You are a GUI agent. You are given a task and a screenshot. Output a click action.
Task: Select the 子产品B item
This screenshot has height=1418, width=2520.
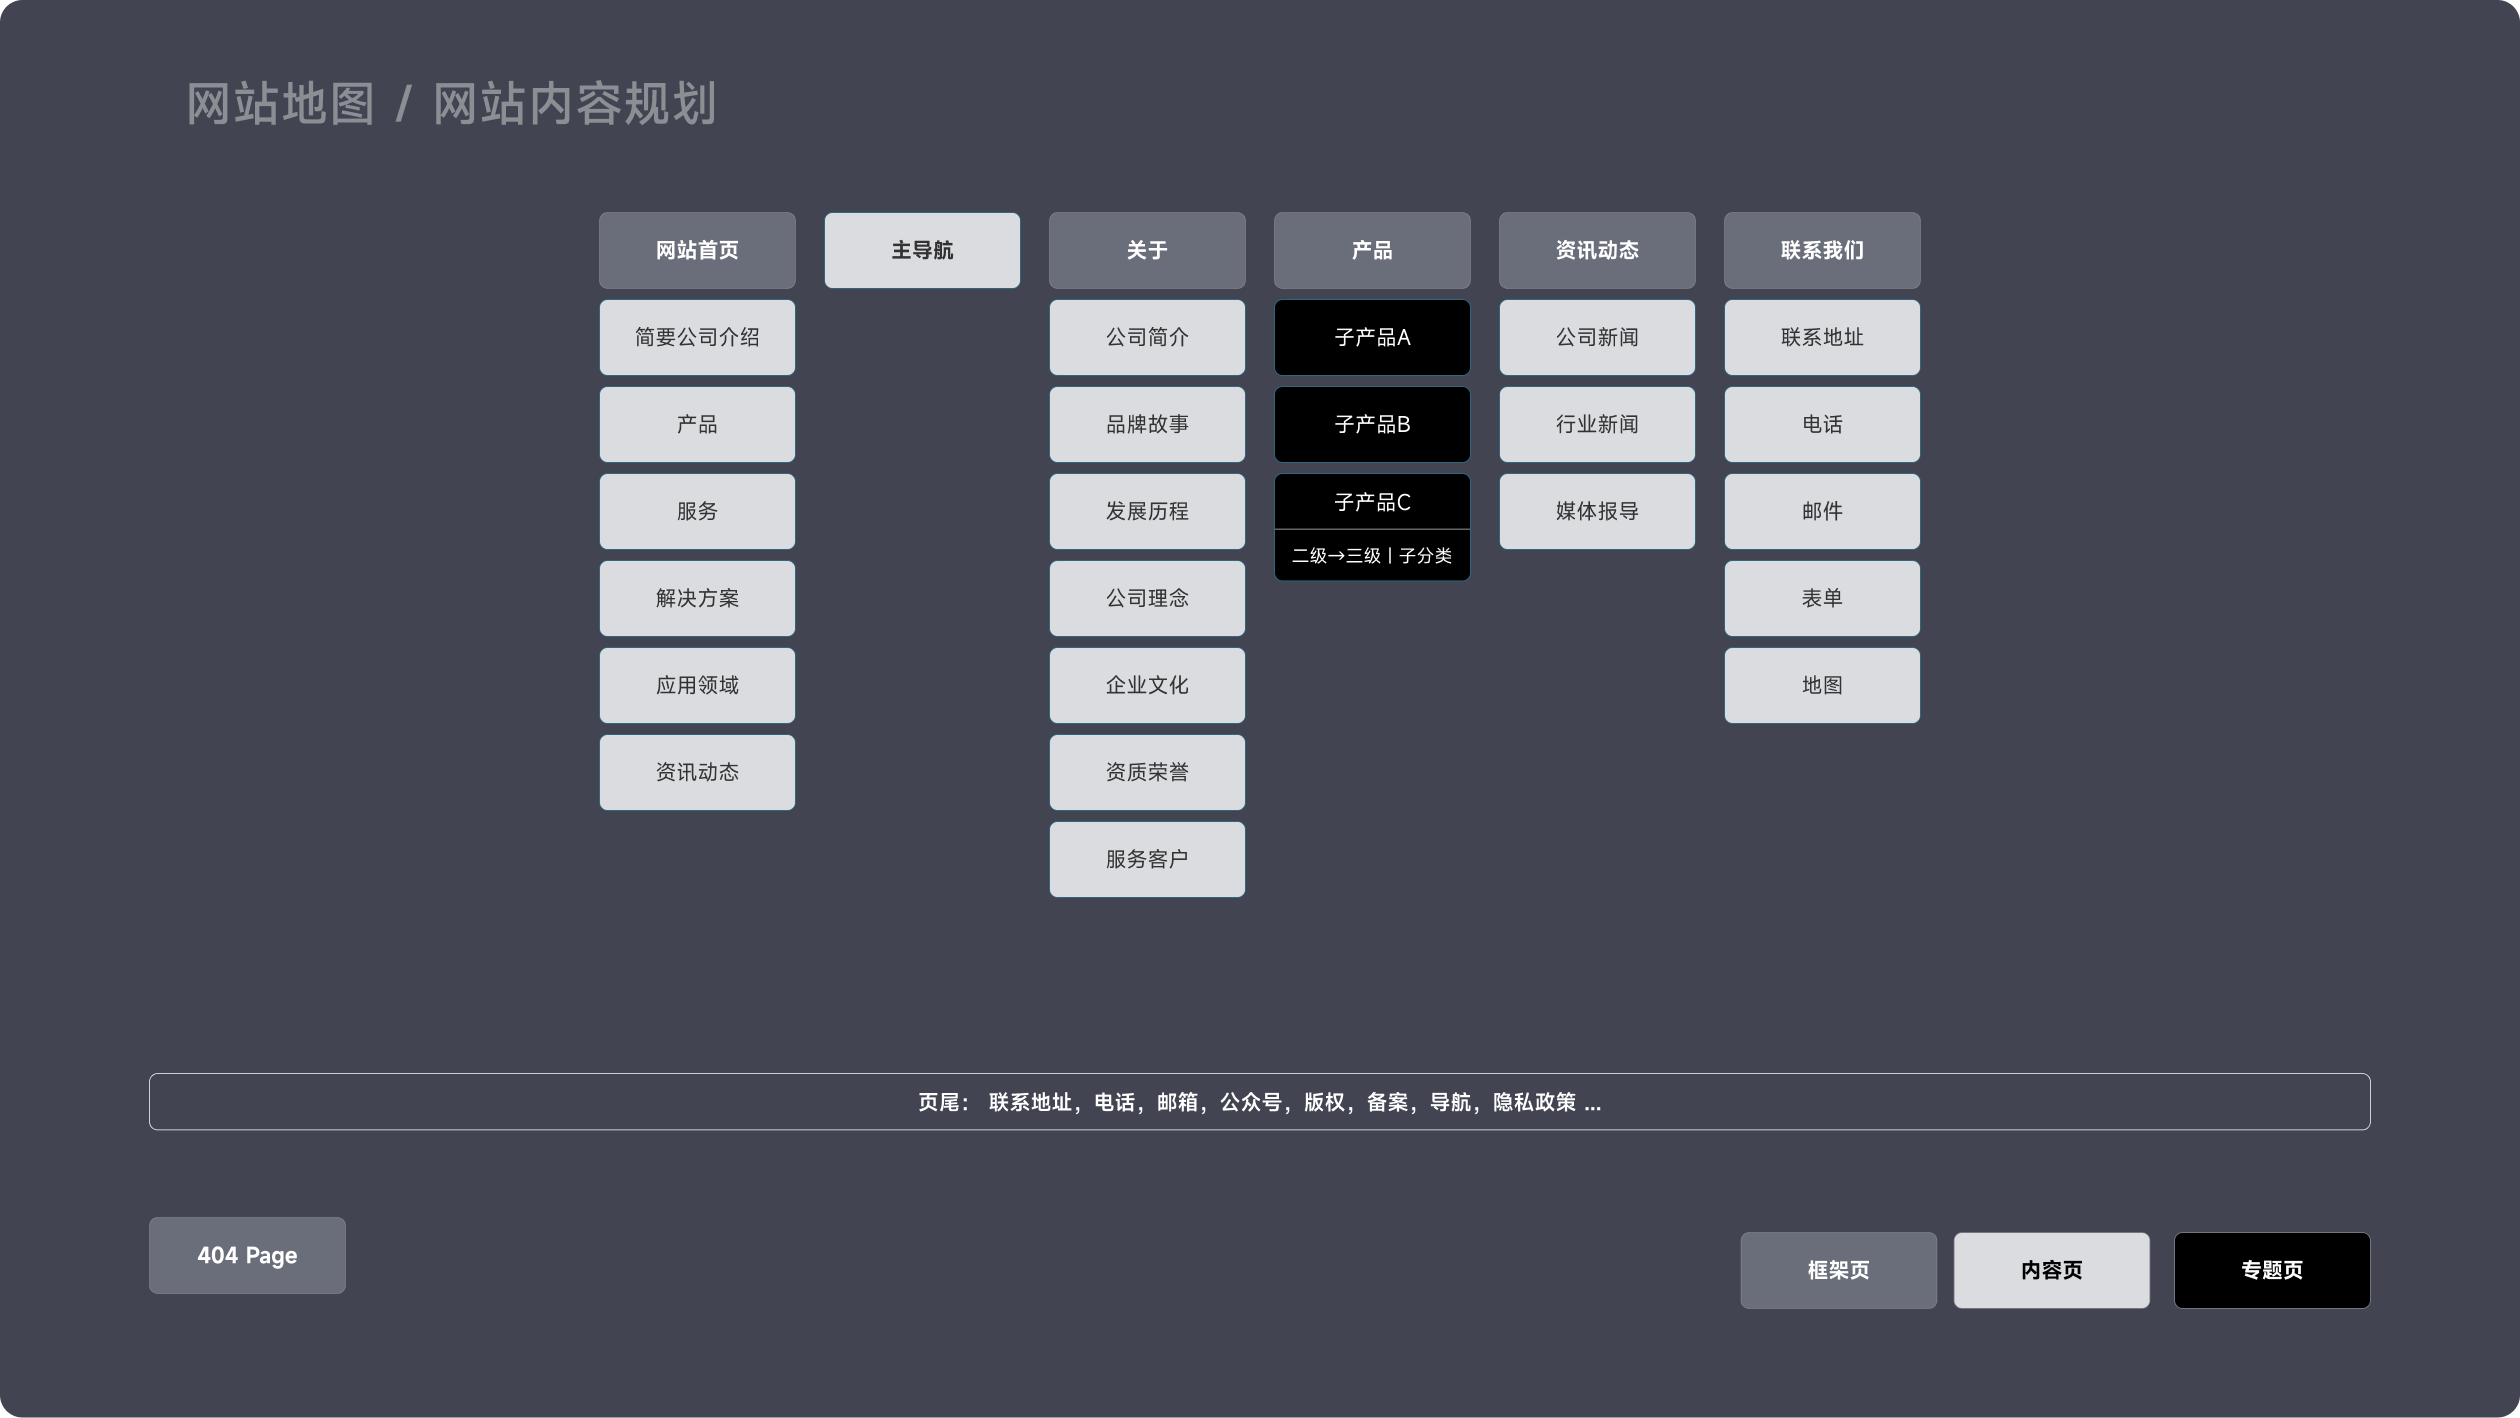point(1372,424)
